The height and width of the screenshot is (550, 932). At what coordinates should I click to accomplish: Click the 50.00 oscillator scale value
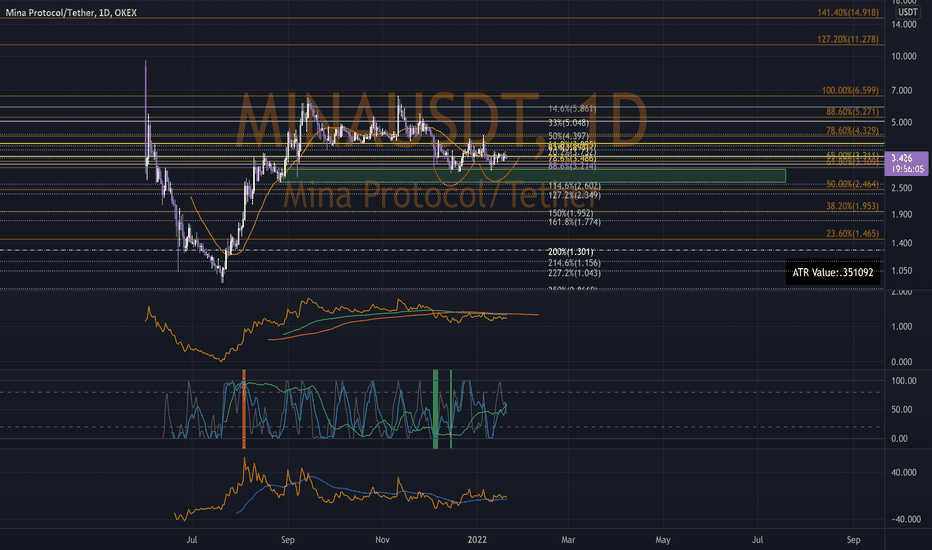pos(902,410)
